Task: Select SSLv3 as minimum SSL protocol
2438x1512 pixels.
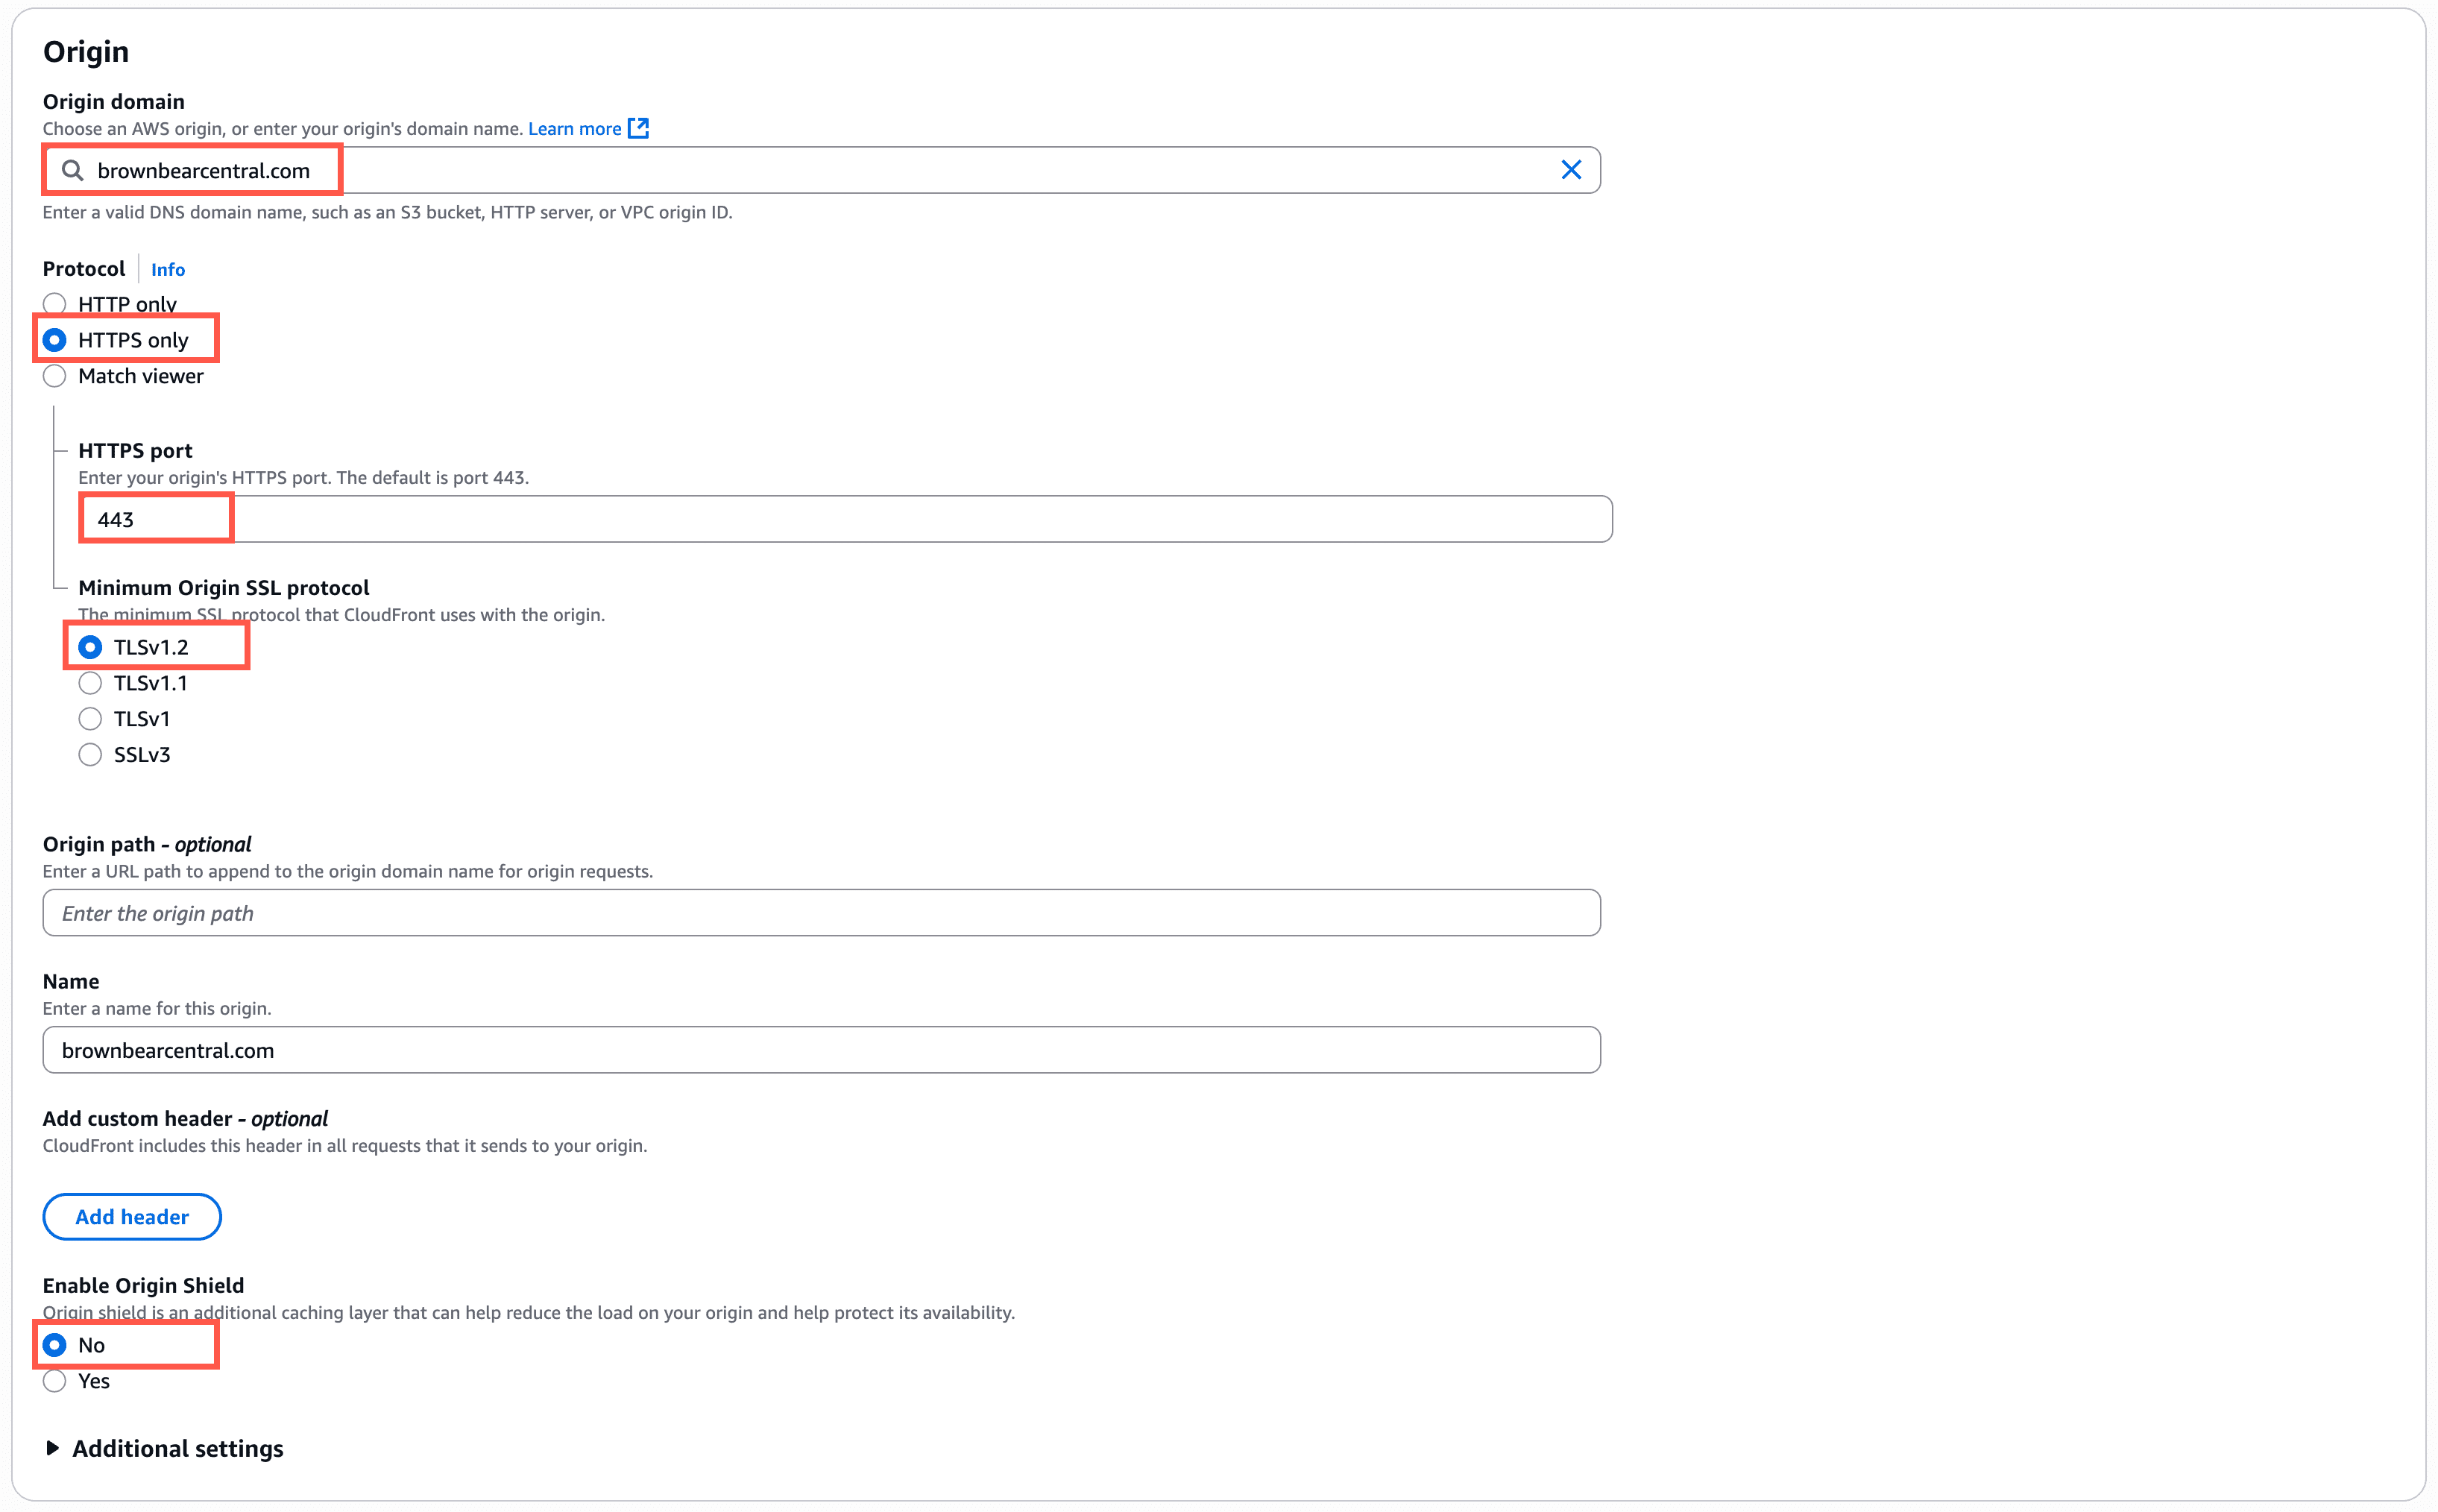Action: click(x=90, y=754)
